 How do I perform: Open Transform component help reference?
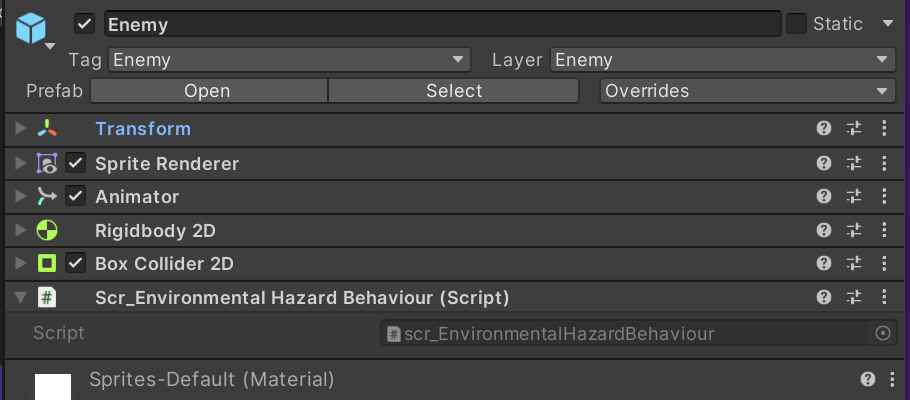tap(824, 129)
